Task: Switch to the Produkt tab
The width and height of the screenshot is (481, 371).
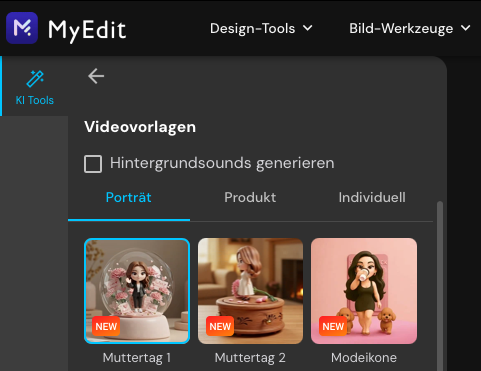Action: click(250, 197)
